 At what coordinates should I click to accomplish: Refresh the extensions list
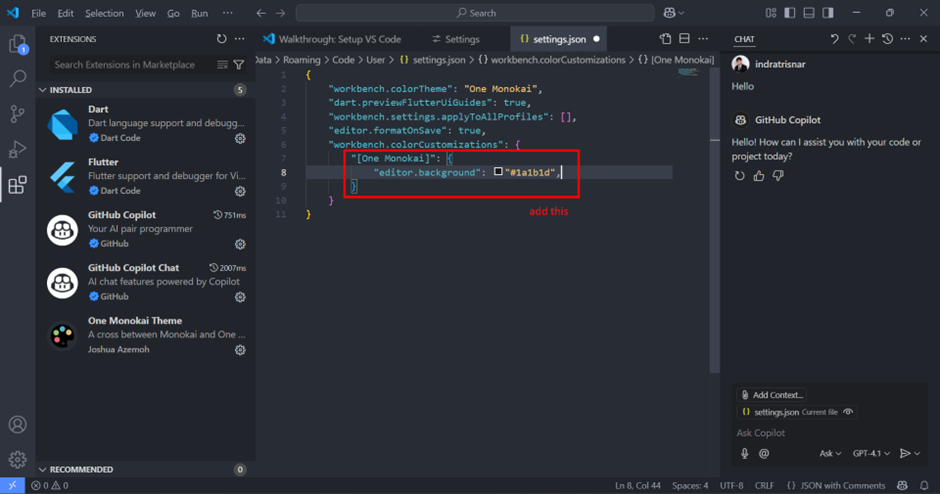(x=222, y=39)
